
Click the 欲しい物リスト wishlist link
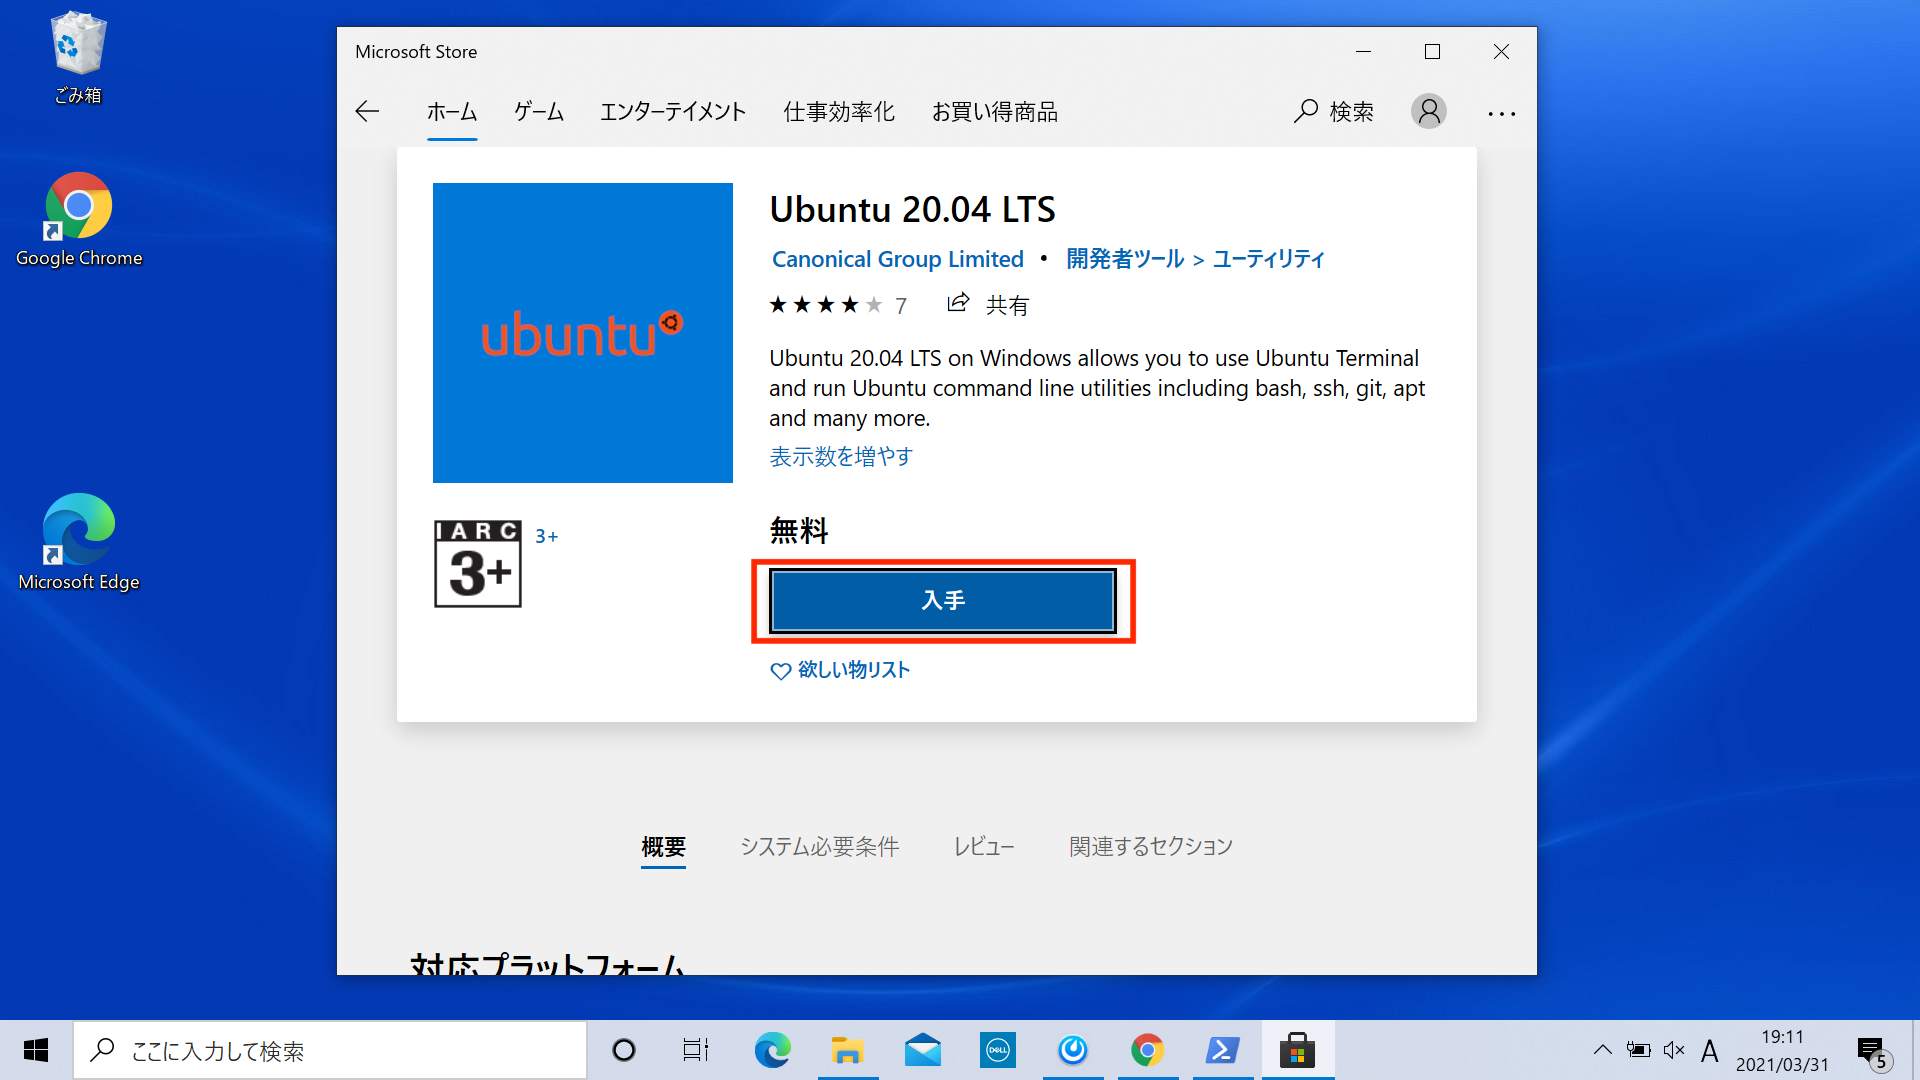[854, 670]
